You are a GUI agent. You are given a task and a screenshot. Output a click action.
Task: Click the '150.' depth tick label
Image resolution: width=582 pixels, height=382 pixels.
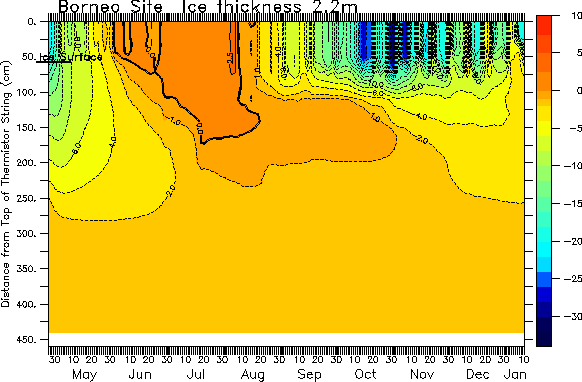[27, 127]
